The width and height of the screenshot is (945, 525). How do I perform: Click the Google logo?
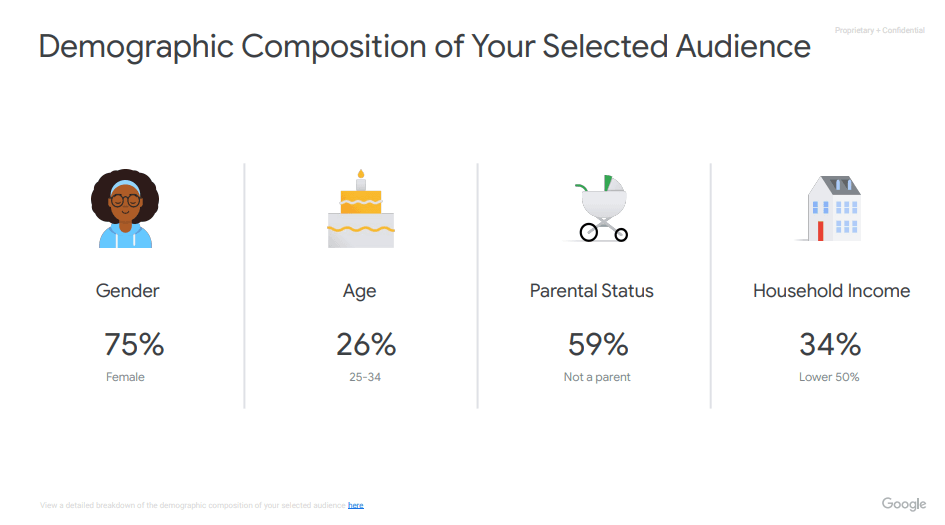pos(903,504)
